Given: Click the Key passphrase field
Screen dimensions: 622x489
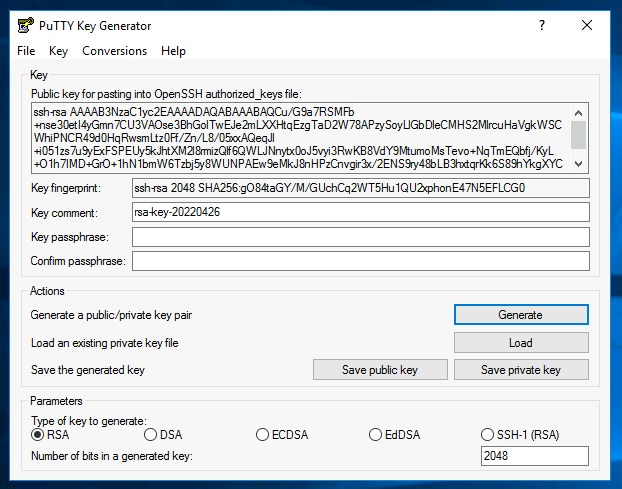Looking at the screenshot, I should pos(360,237).
